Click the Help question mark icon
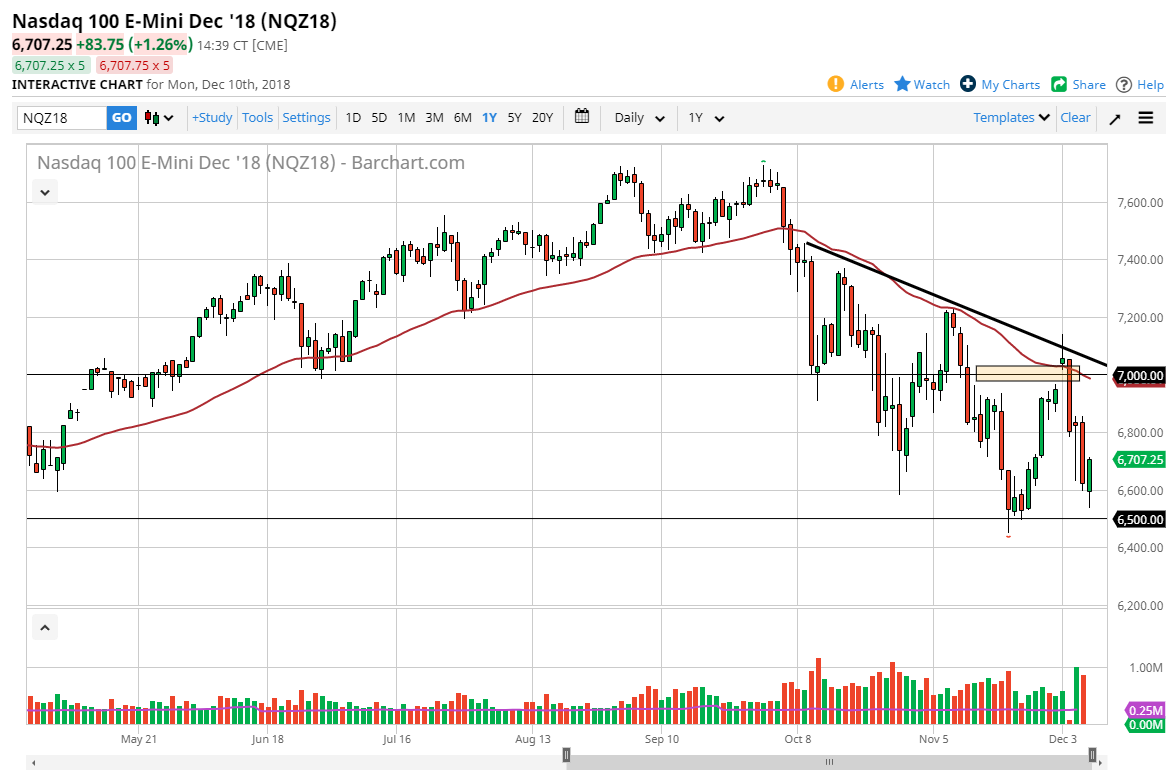Screen dimensions: 1166x773 click(1124, 85)
